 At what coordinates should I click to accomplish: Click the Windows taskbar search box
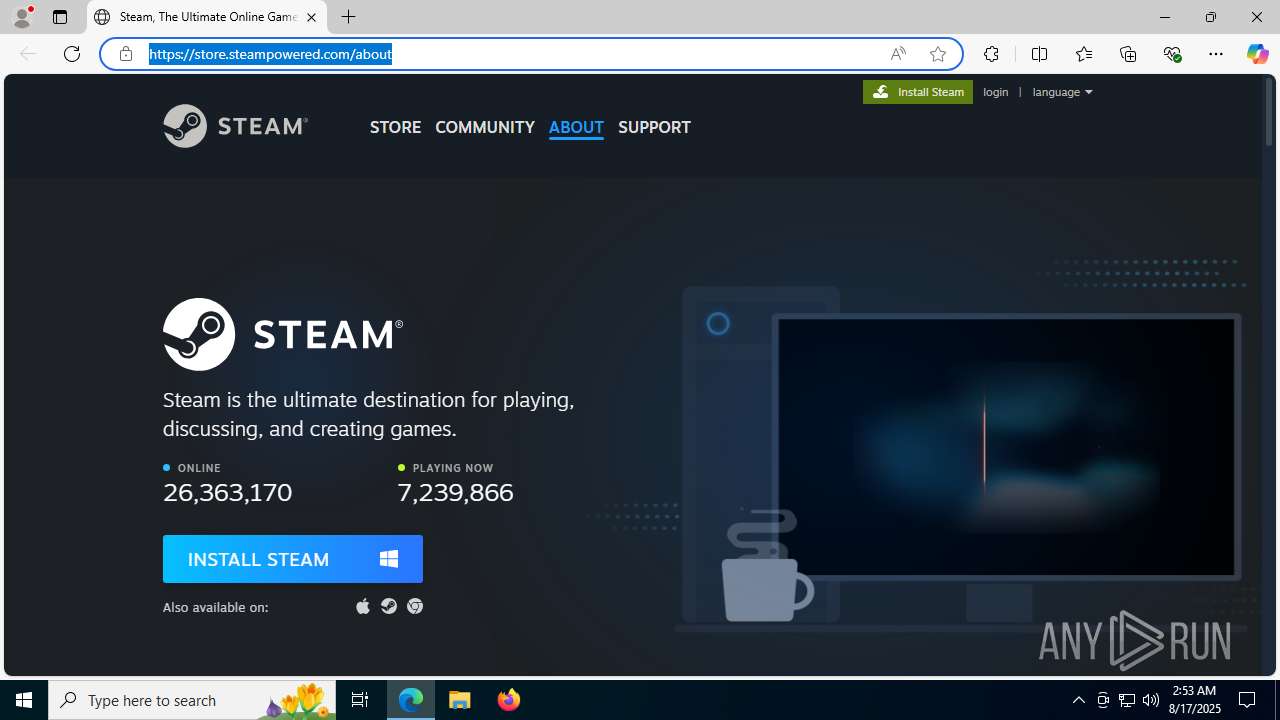pos(192,700)
